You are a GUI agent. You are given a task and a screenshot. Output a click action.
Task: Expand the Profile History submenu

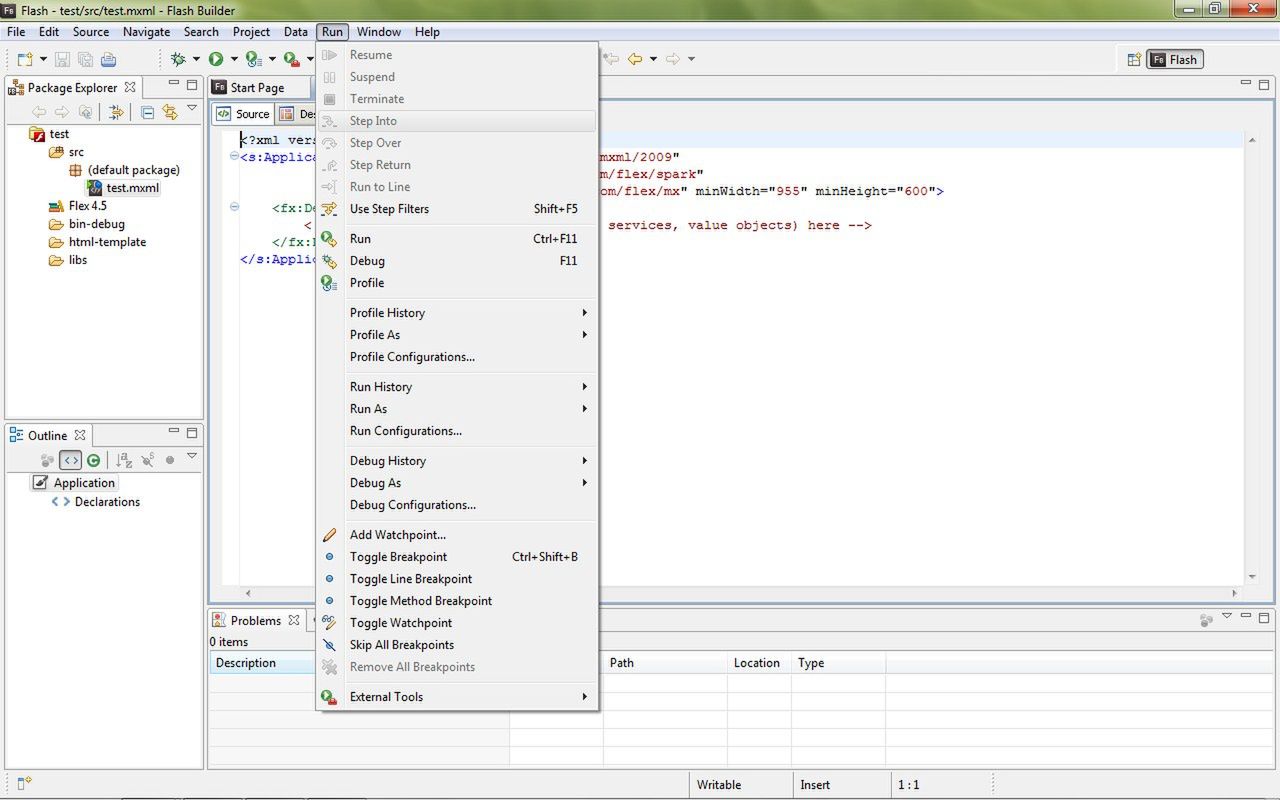pos(457,313)
